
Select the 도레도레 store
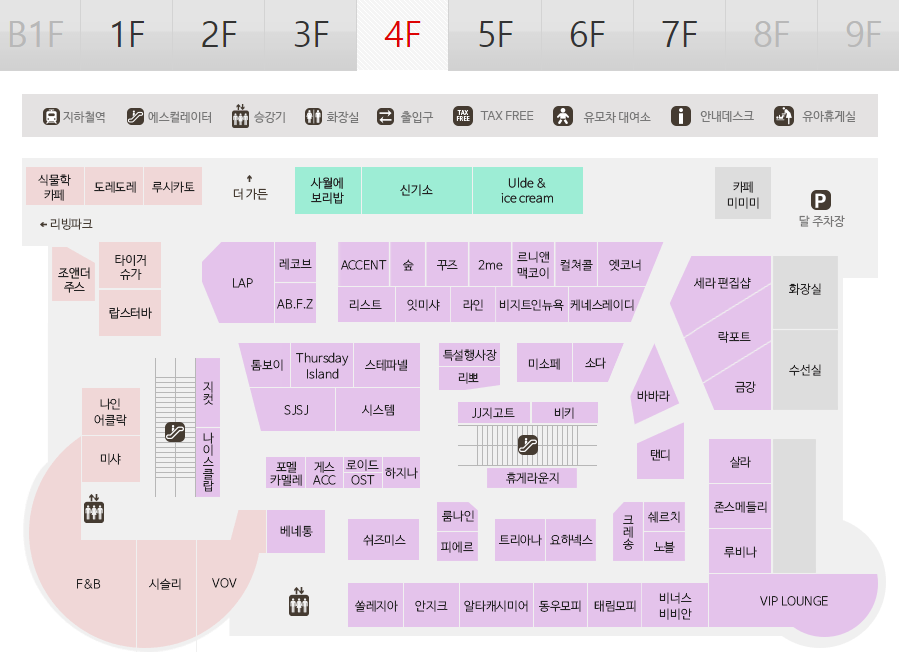pos(115,186)
